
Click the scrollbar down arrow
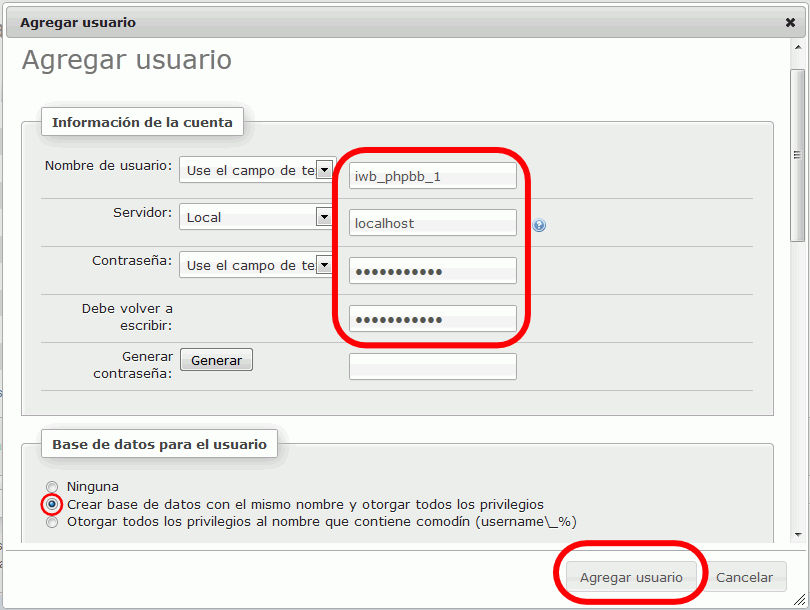tap(798, 535)
